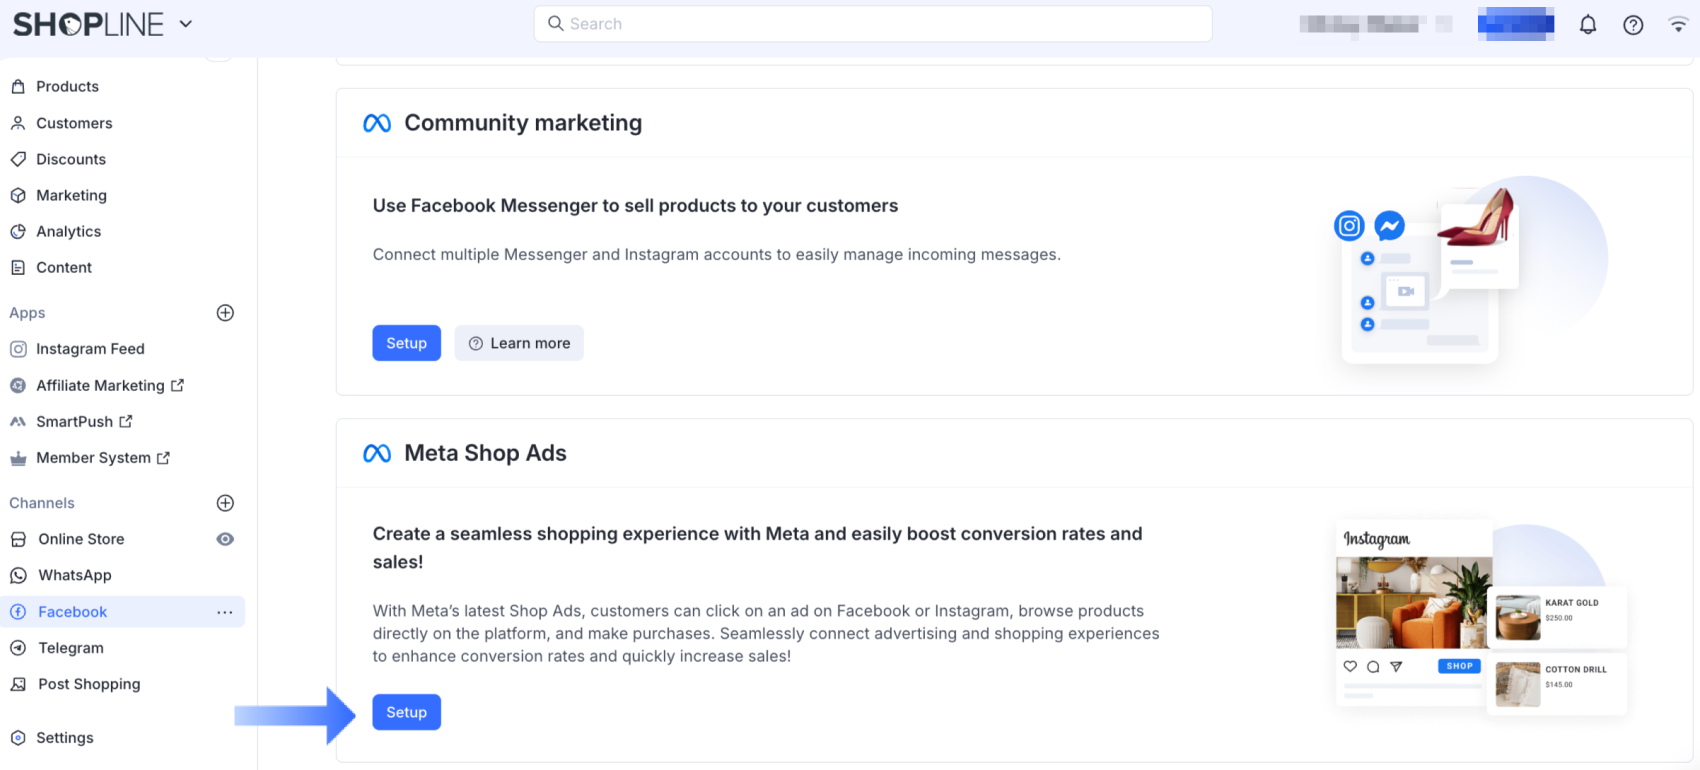
Task: Add a new app with plus icon
Action: (x=225, y=313)
